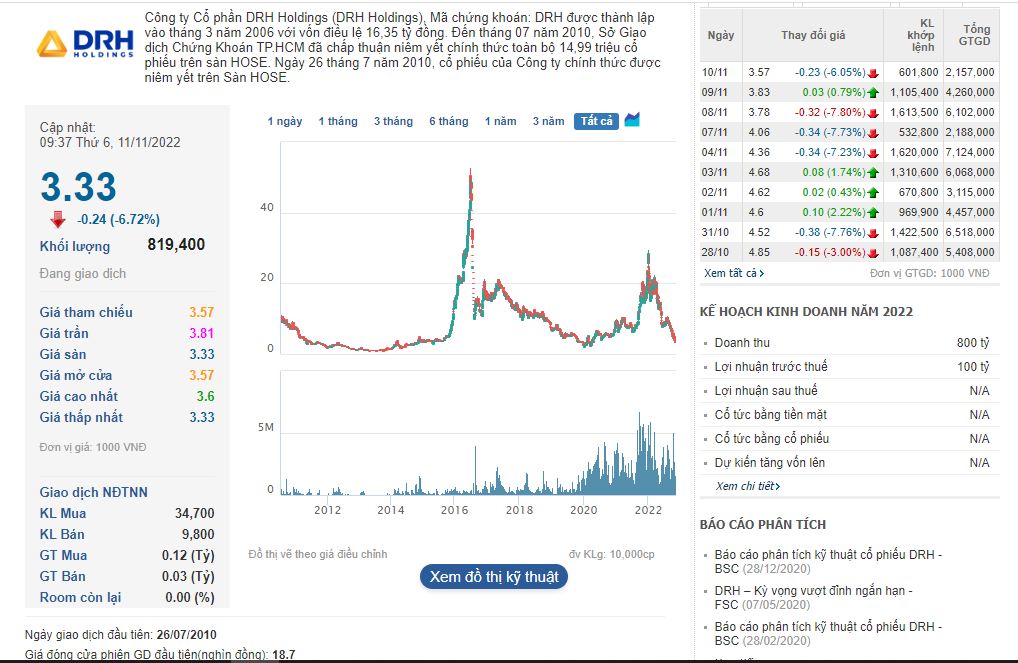
Task: Click the Giá mở cửa label
Action: click(x=75, y=375)
